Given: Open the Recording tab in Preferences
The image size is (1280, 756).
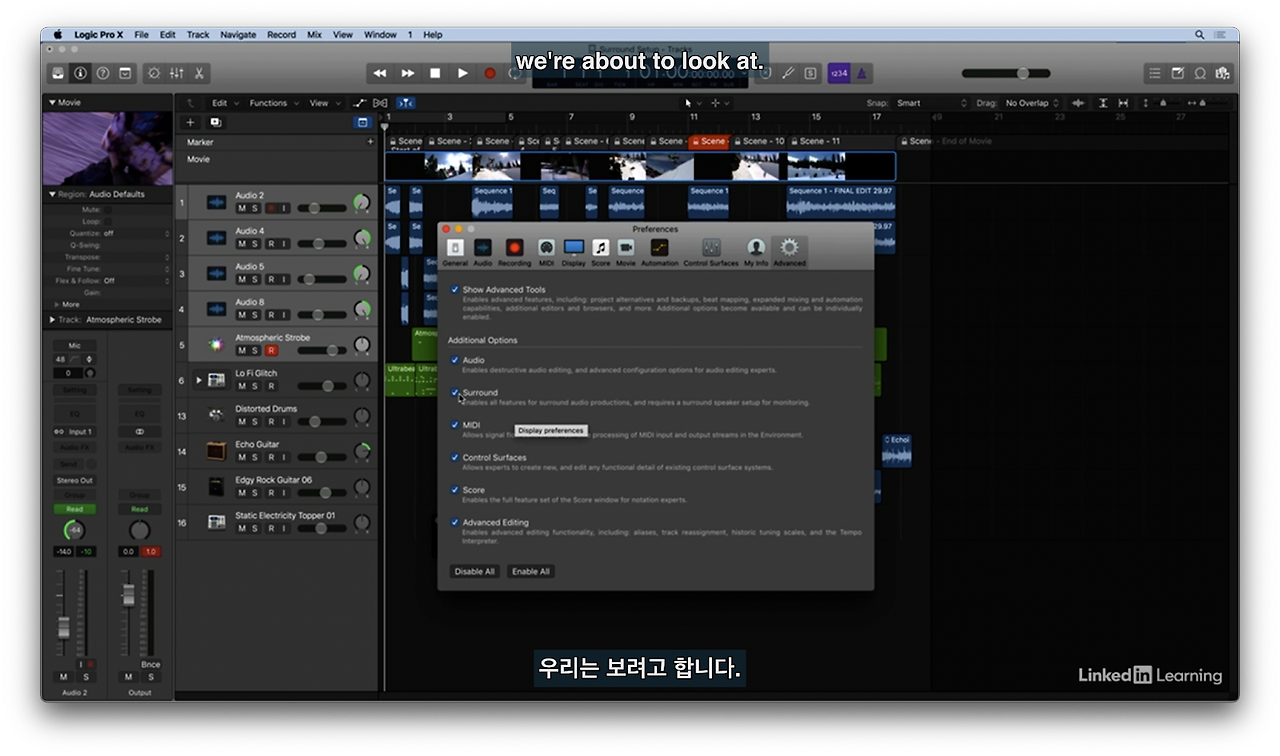Looking at the screenshot, I should (x=514, y=252).
